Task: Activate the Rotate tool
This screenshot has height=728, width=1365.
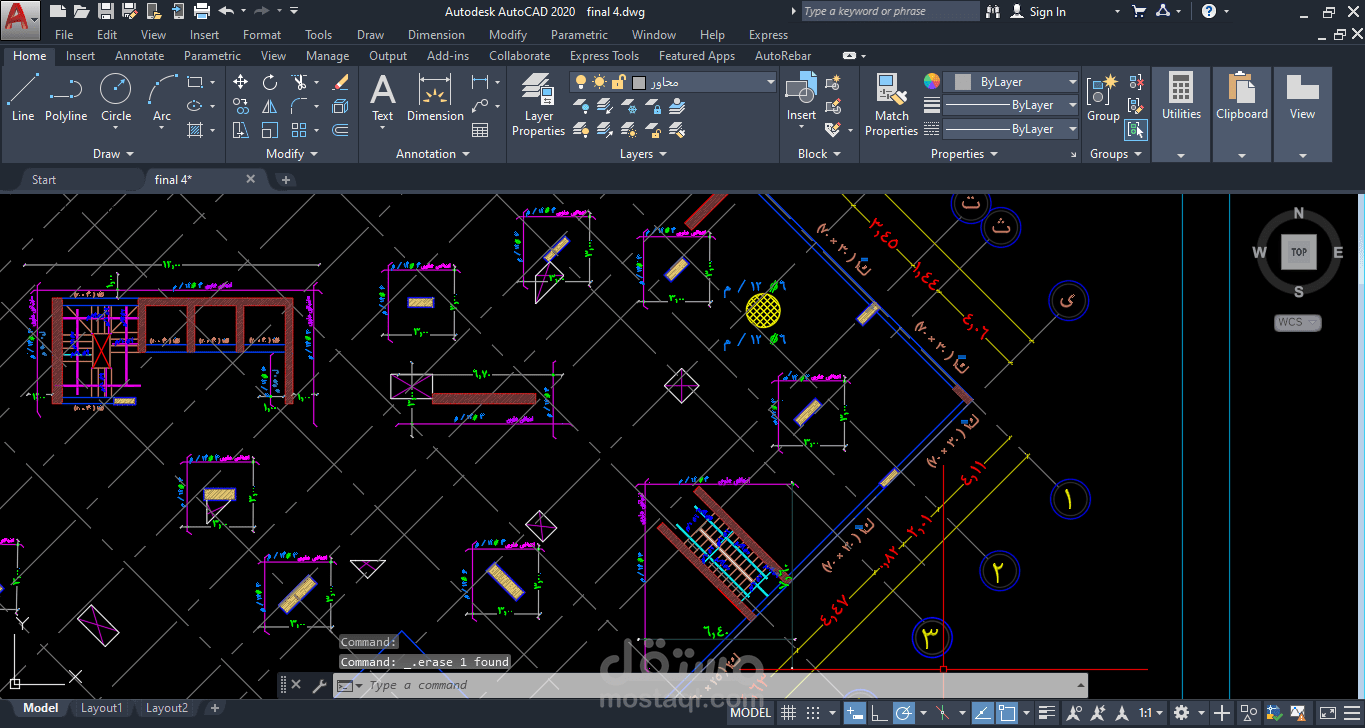Action: 270,82
